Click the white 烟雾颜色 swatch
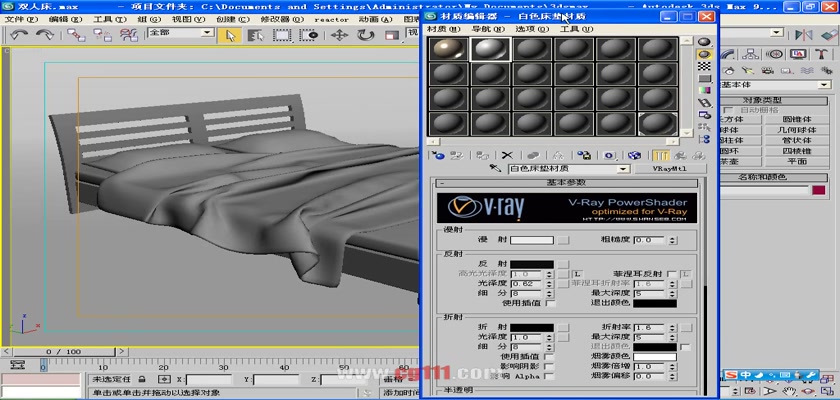Image resolution: width=840 pixels, height=400 pixels. (x=655, y=357)
